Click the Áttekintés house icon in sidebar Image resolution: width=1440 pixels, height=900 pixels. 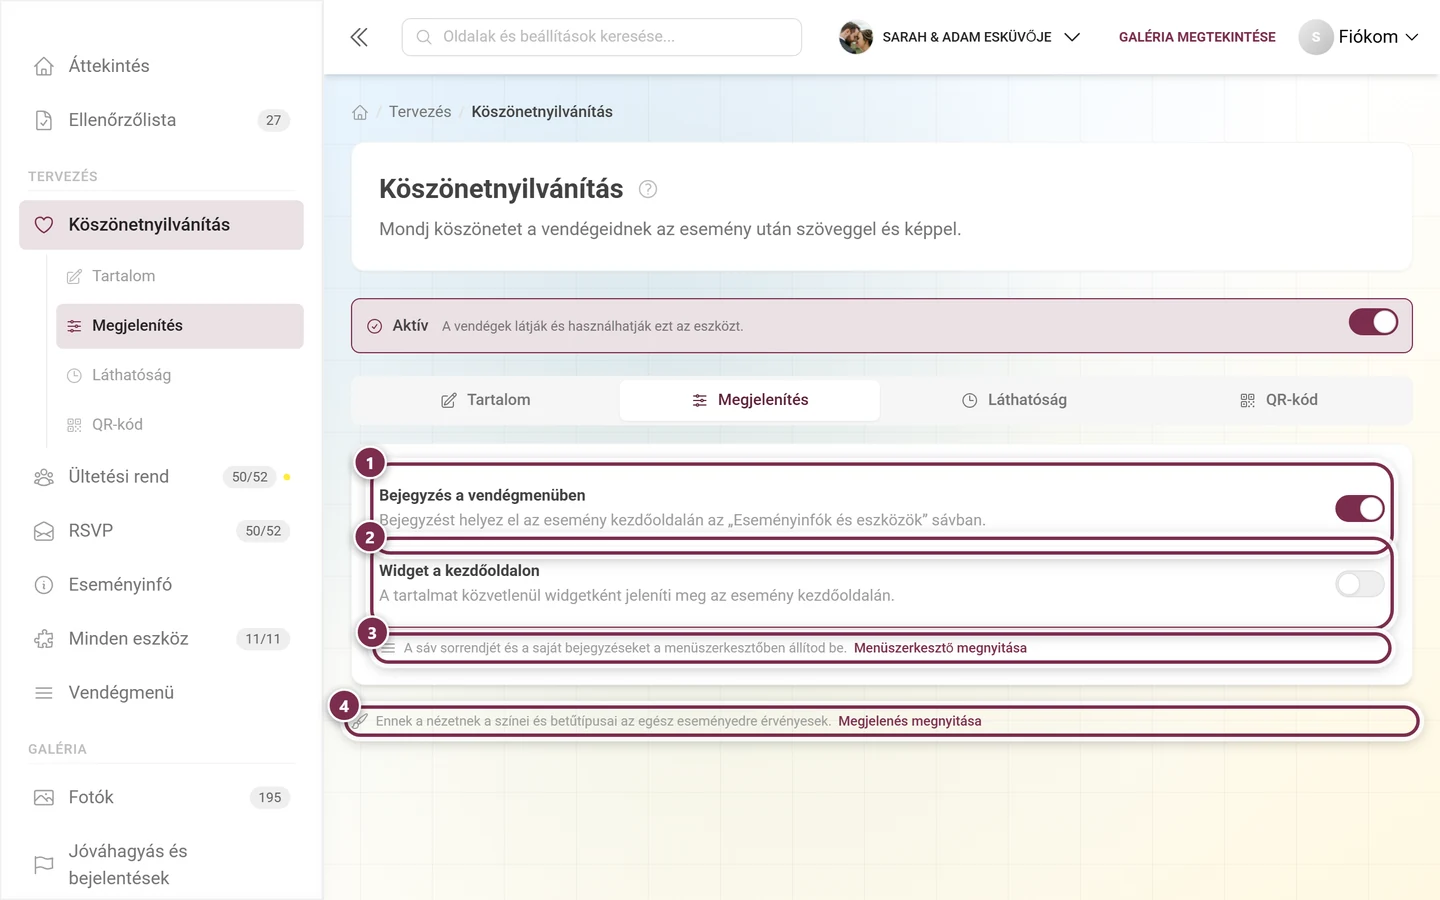(x=44, y=66)
